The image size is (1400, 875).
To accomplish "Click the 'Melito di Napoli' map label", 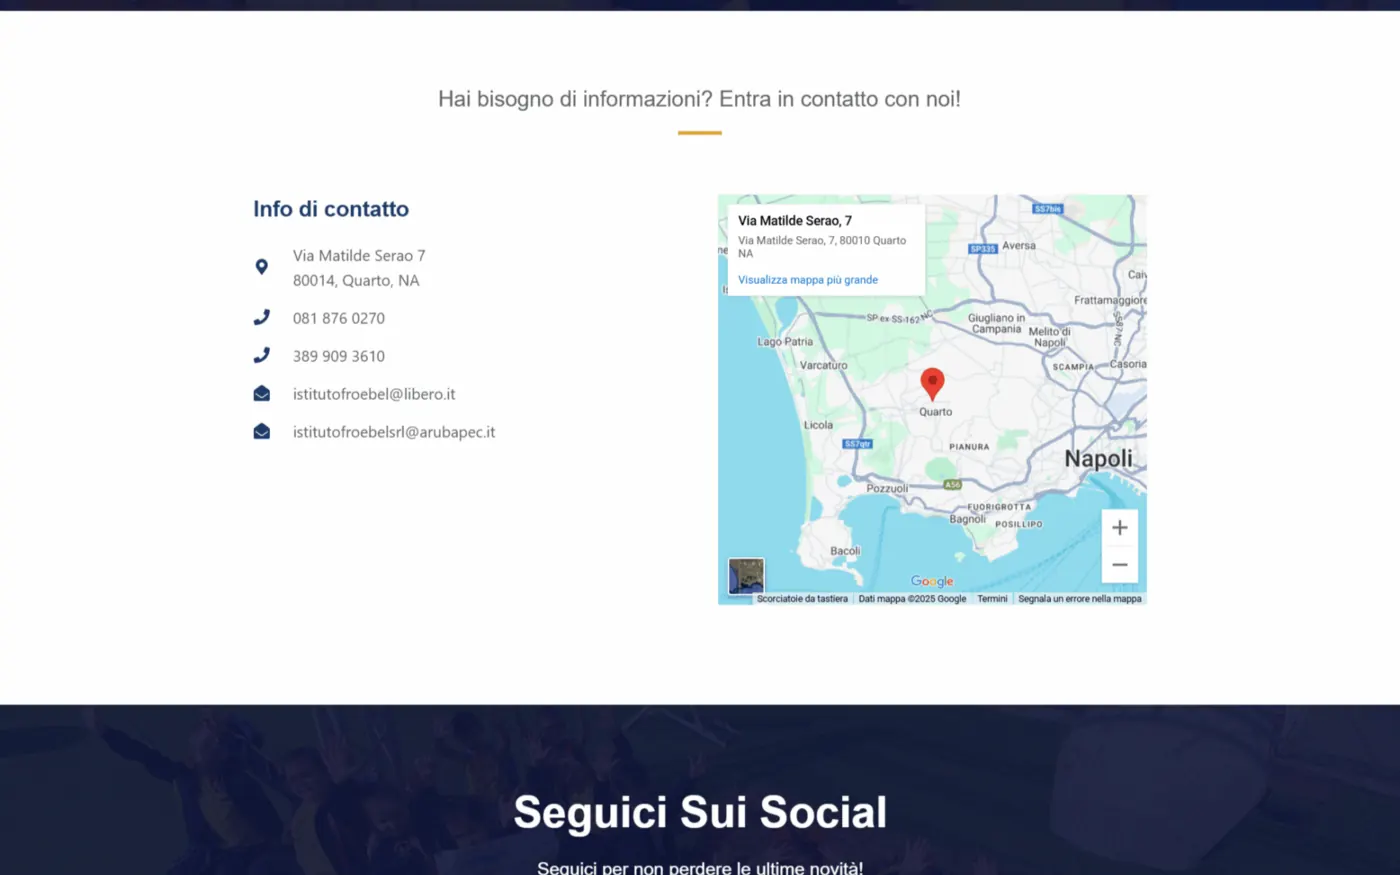I will click(1050, 337).
